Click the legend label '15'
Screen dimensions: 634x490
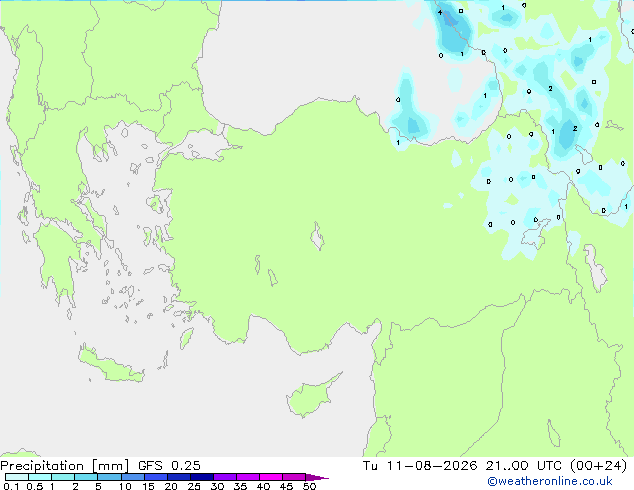pos(148,486)
